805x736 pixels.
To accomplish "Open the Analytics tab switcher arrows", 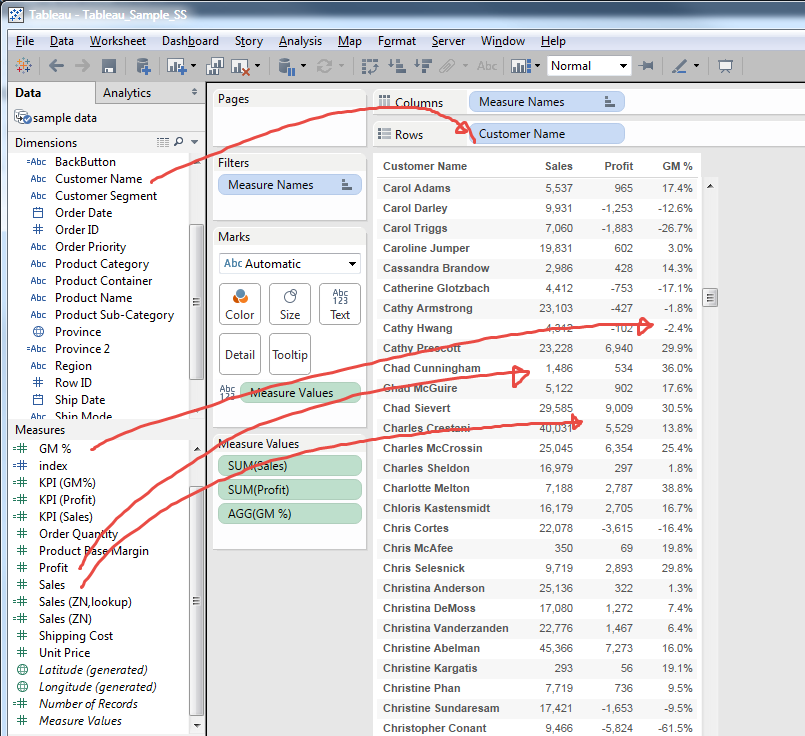I will pyautogui.click(x=195, y=92).
